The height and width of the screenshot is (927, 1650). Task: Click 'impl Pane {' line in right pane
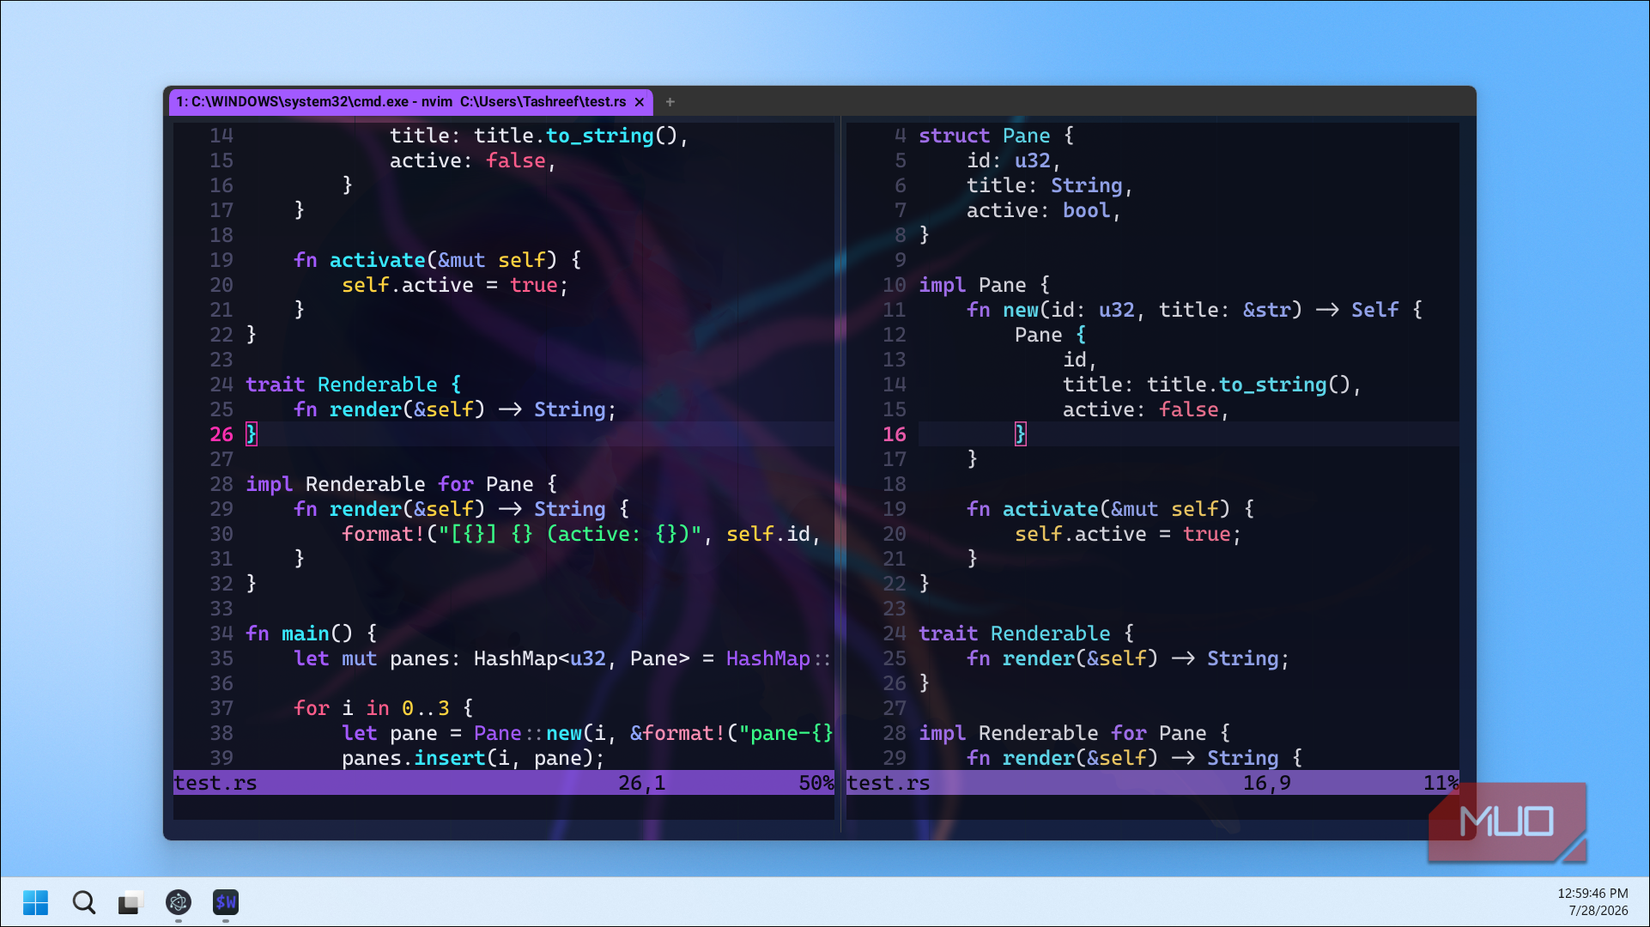click(984, 285)
